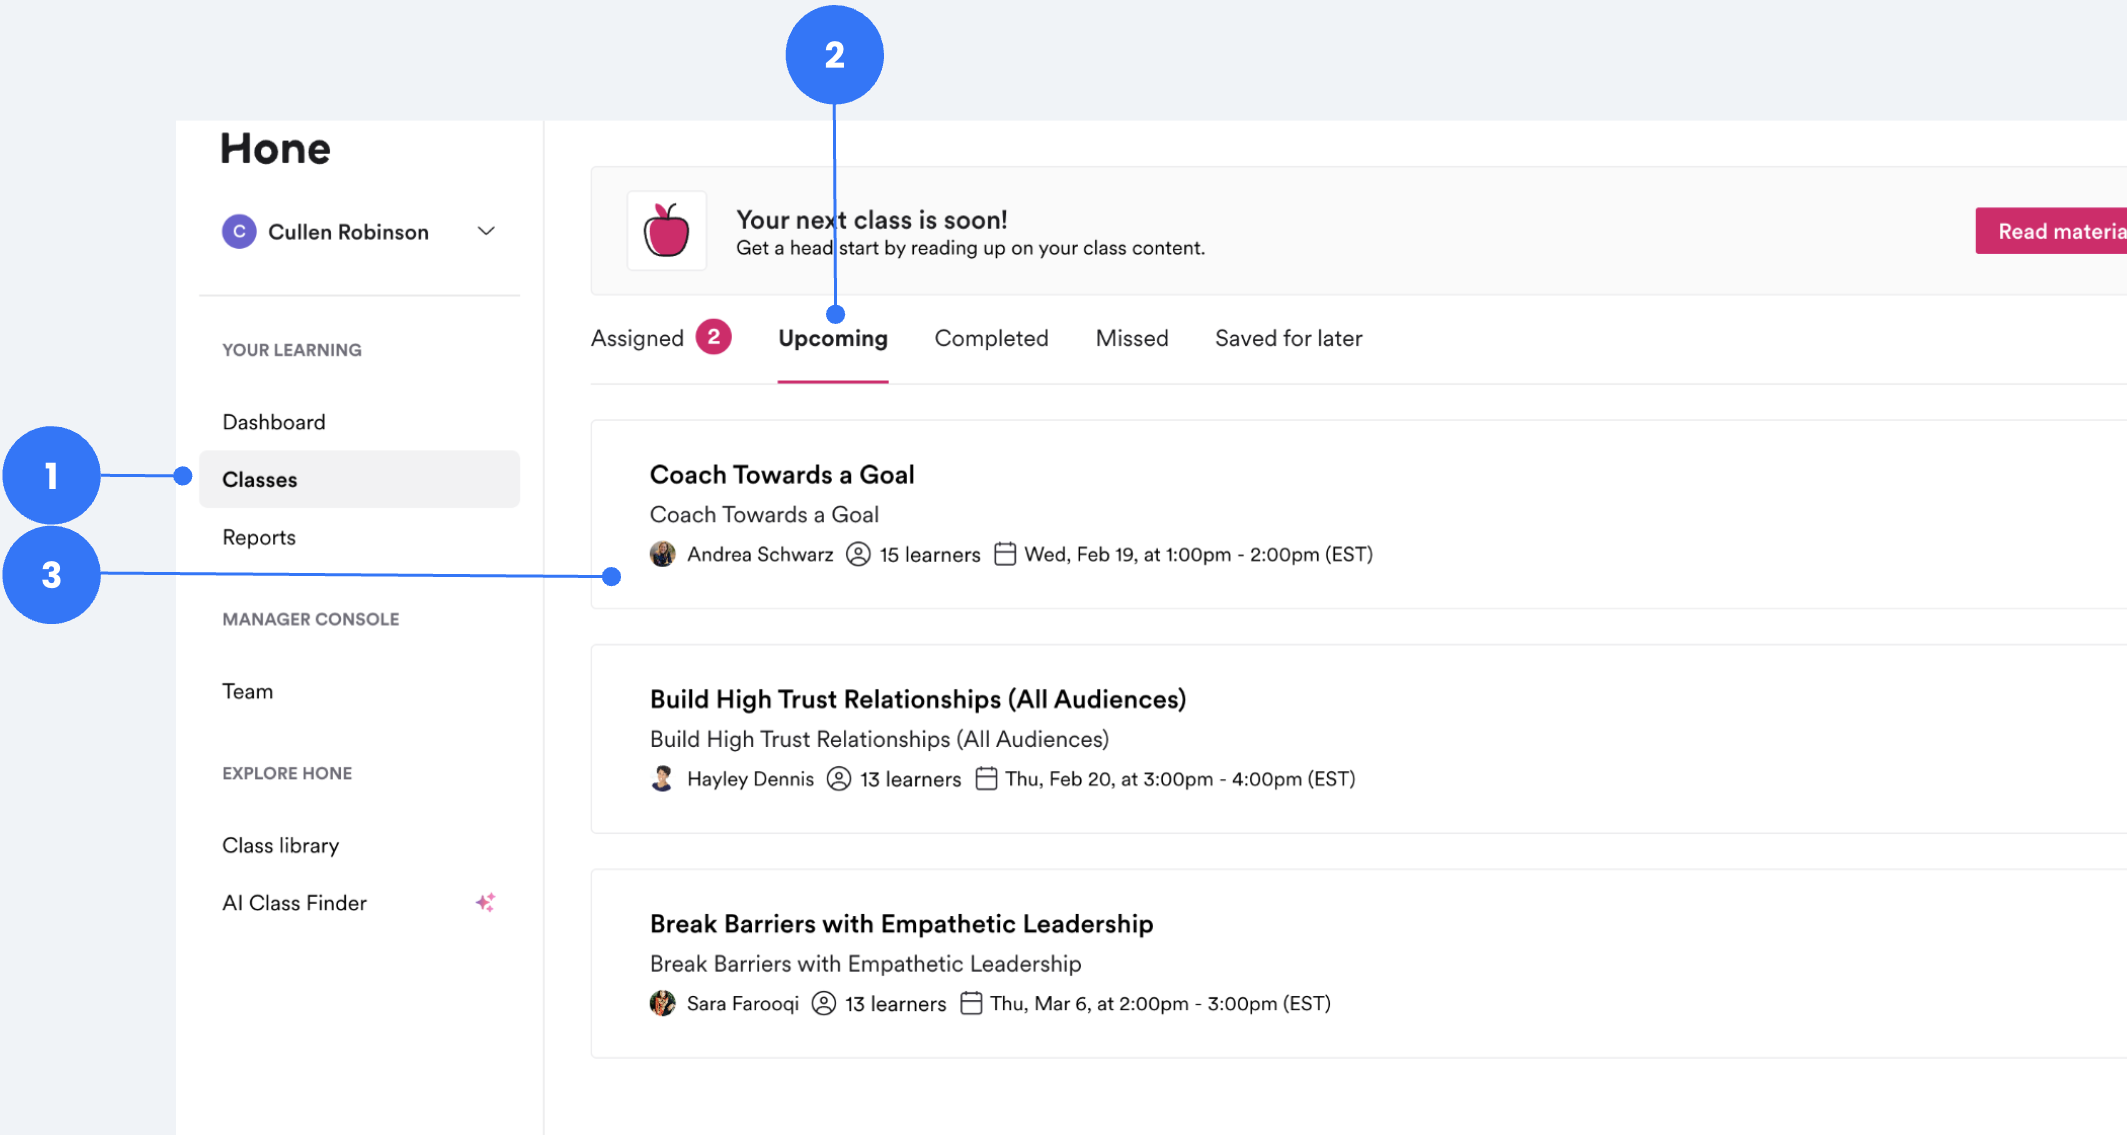Image resolution: width=2127 pixels, height=1135 pixels.
Task: Click the calendar icon for Break Barriers class
Action: (x=971, y=1003)
